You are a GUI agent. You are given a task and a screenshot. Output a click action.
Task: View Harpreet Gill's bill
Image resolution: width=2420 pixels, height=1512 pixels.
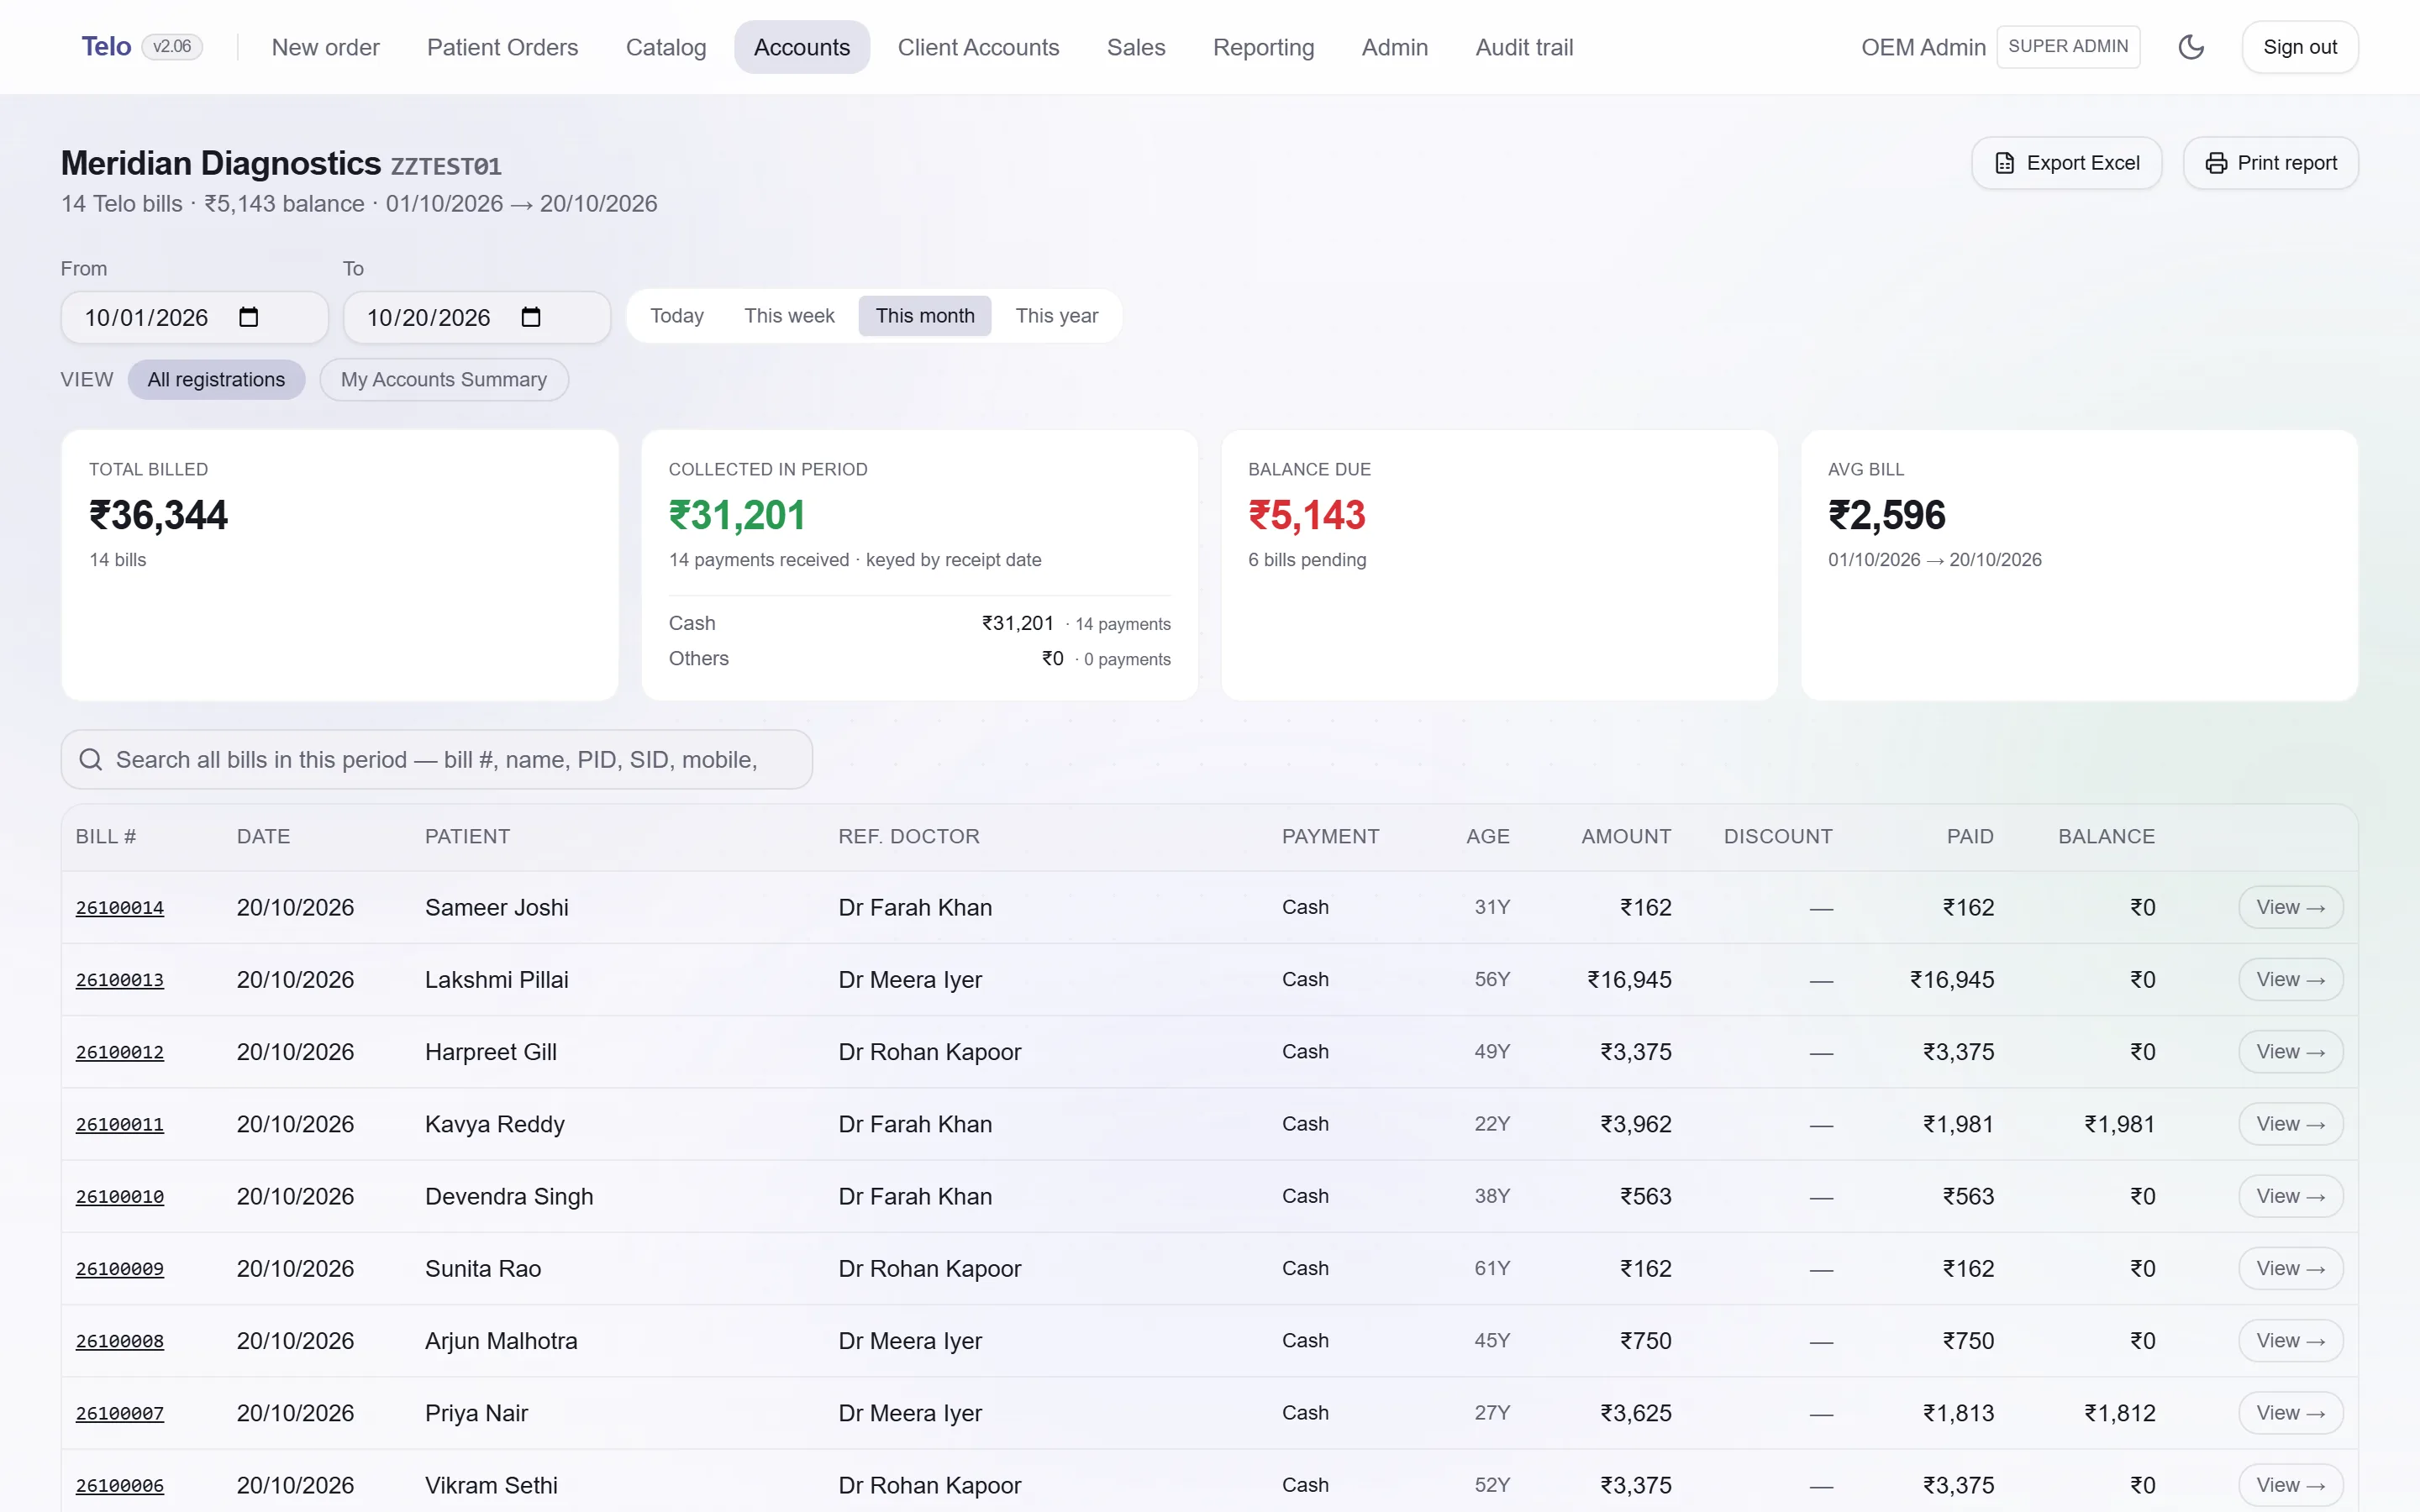[x=2290, y=1052]
